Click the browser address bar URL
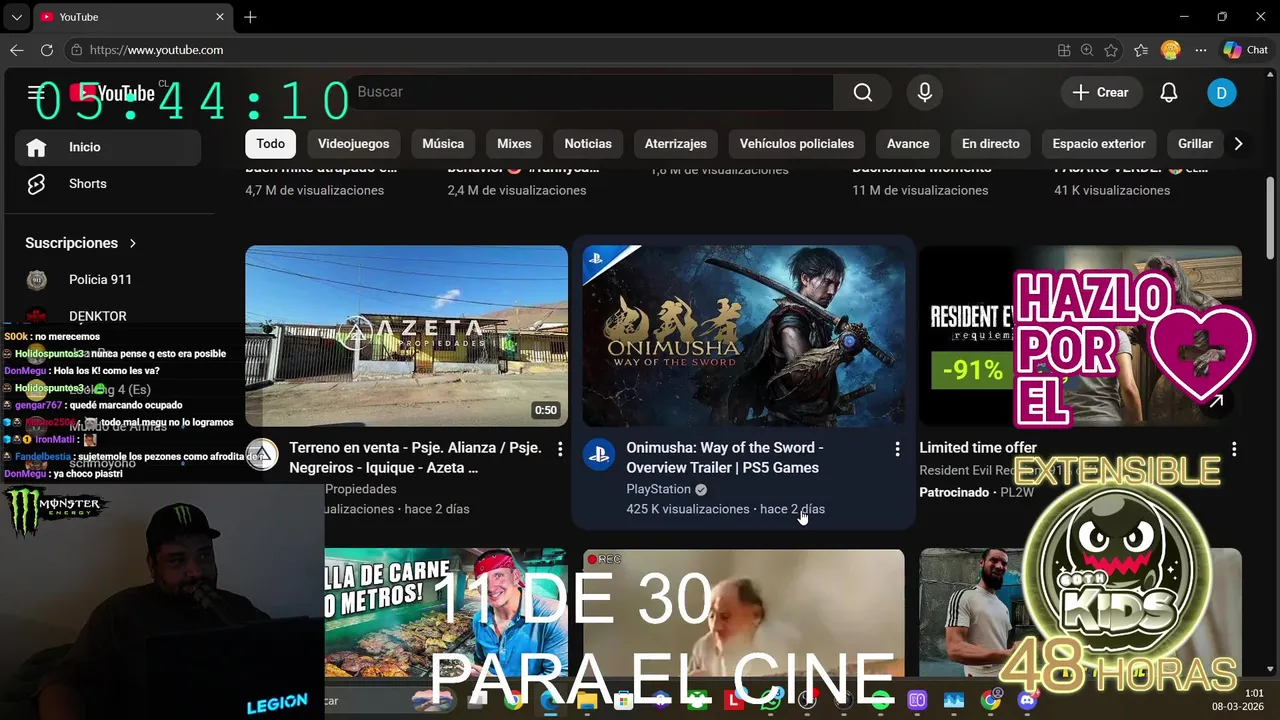 pos(156,50)
